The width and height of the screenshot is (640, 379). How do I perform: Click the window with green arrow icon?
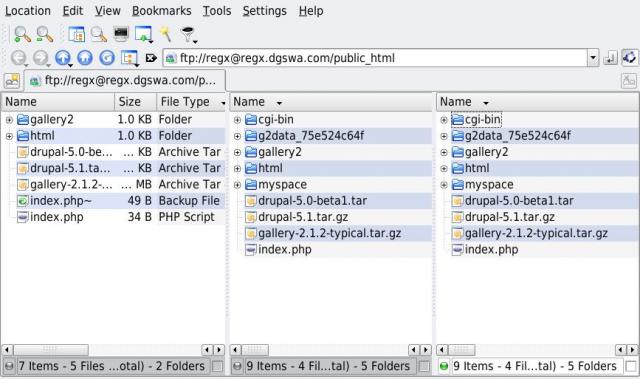(x=144, y=35)
